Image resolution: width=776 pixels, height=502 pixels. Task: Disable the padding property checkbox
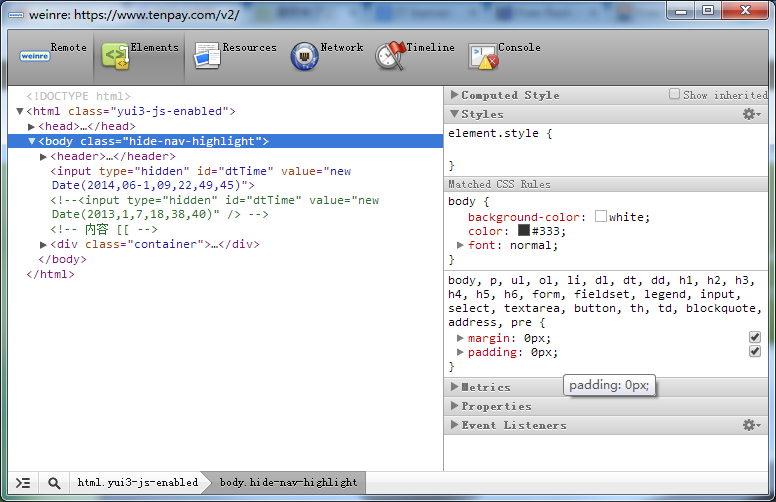(755, 352)
